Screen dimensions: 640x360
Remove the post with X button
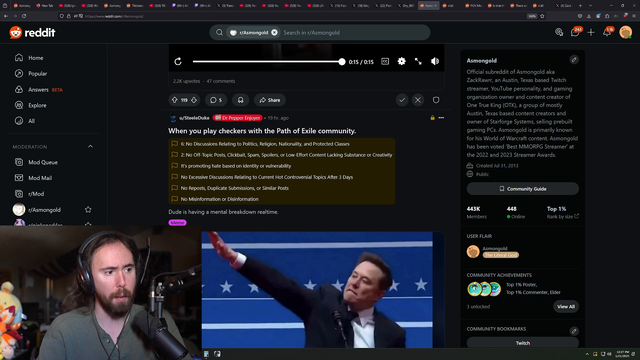point(418,100)
